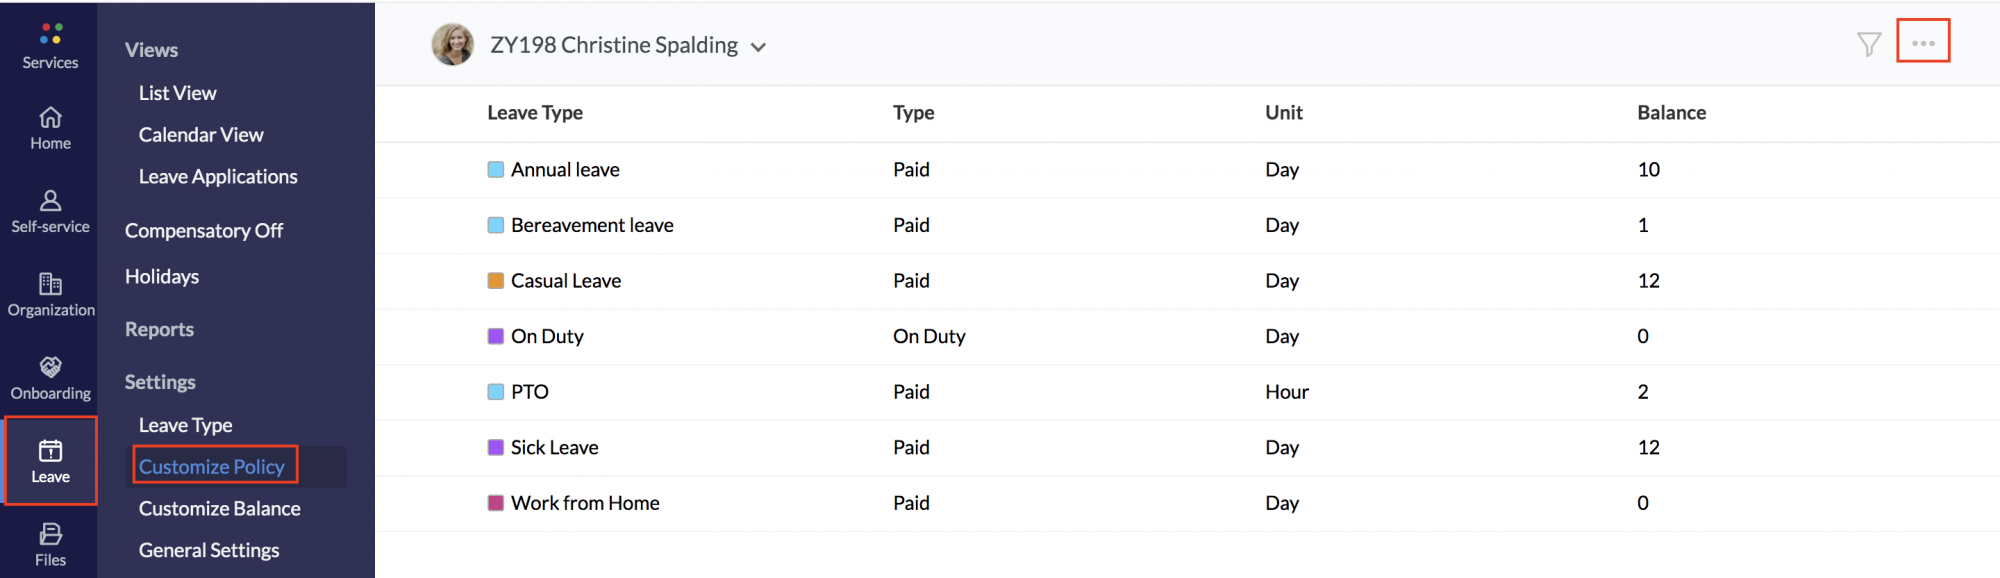Open List View in the sidebar
The height and width of the screenshot is (578, 2000).
177,93
